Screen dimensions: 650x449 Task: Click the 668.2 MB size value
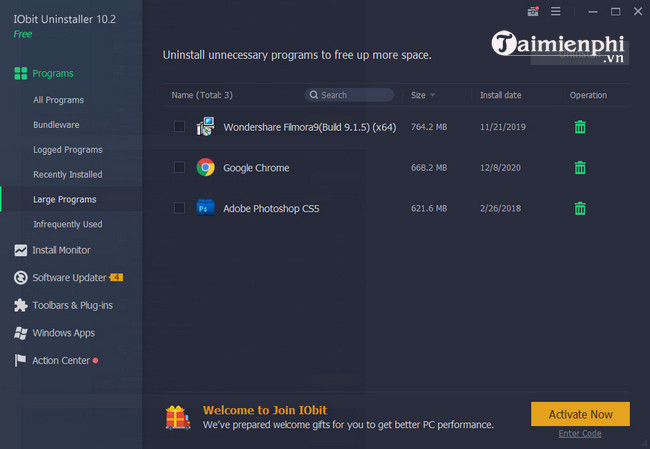click(x=429, y=167)
